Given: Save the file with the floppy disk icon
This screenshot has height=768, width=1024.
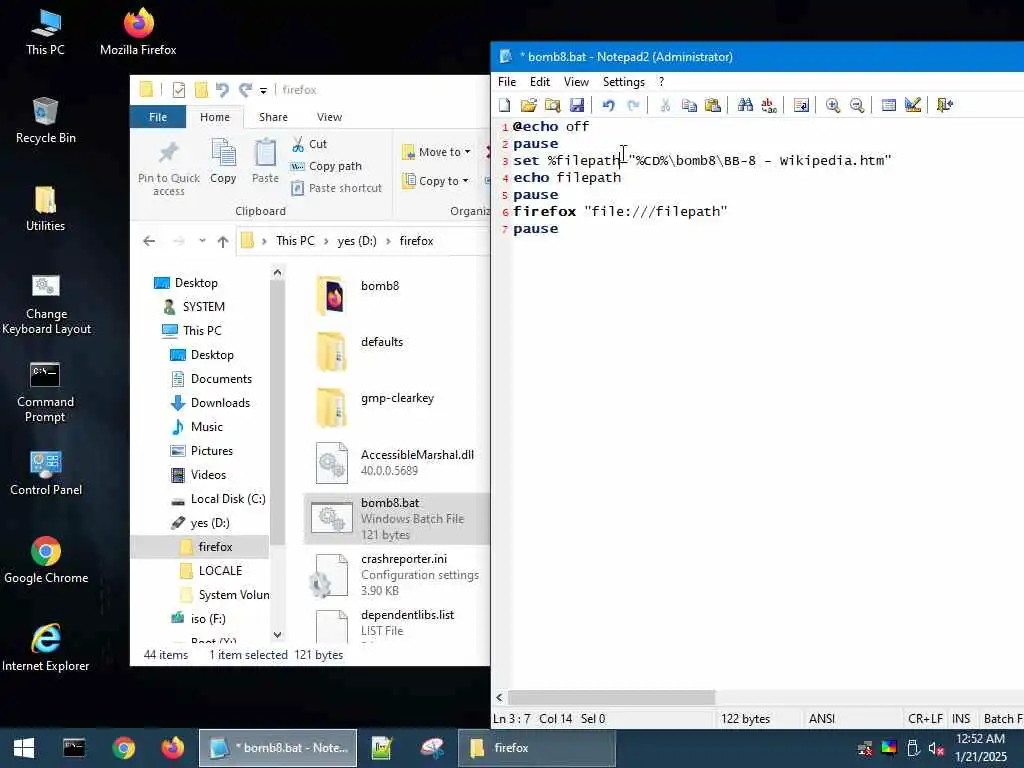Looking at the screenshot, I should pyautogui.click(x=577, y=105).
